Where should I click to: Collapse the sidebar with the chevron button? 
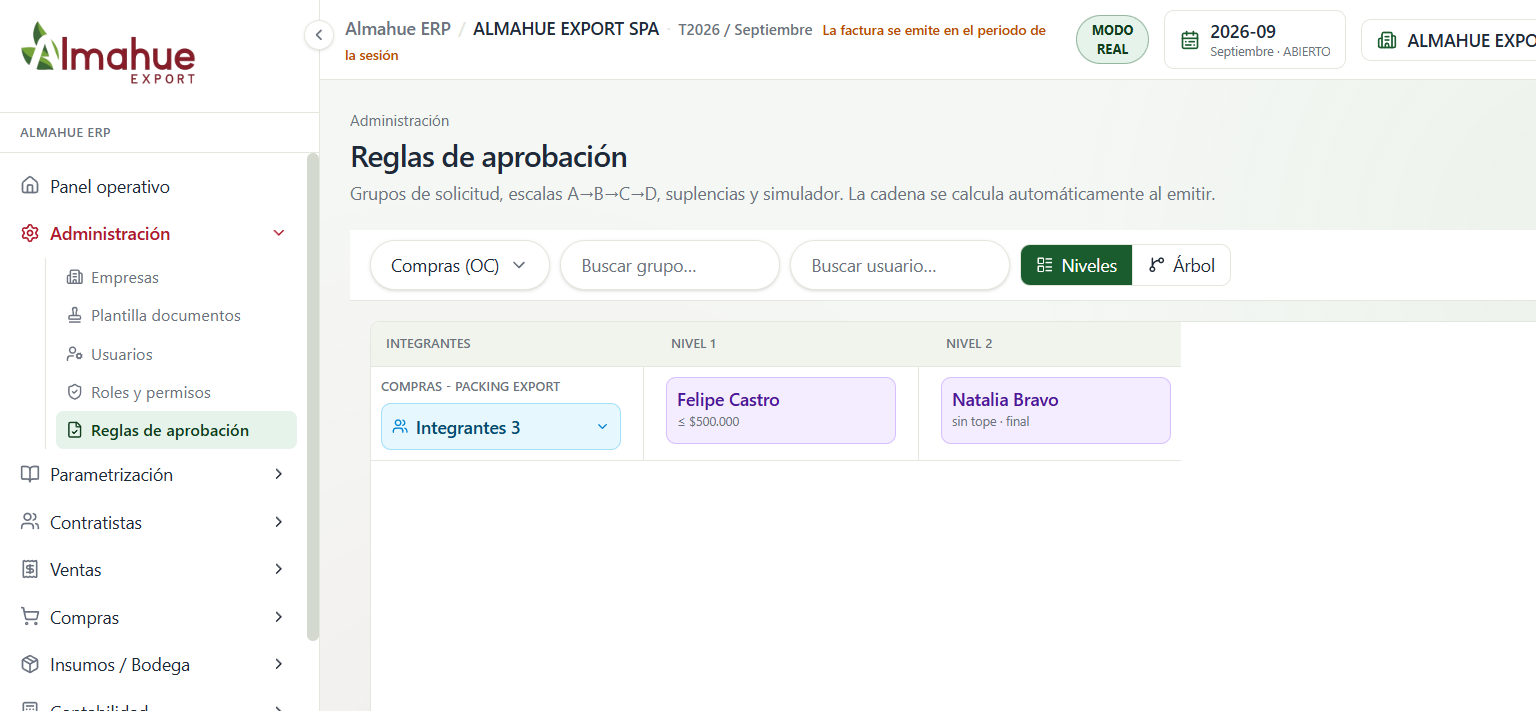point(318,35)
